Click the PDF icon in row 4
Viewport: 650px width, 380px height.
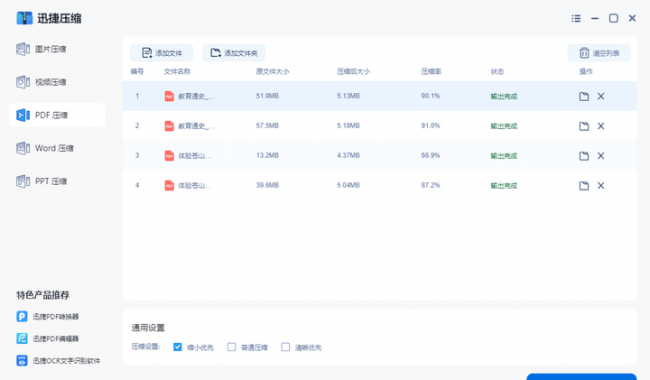(x=169, y=186)
